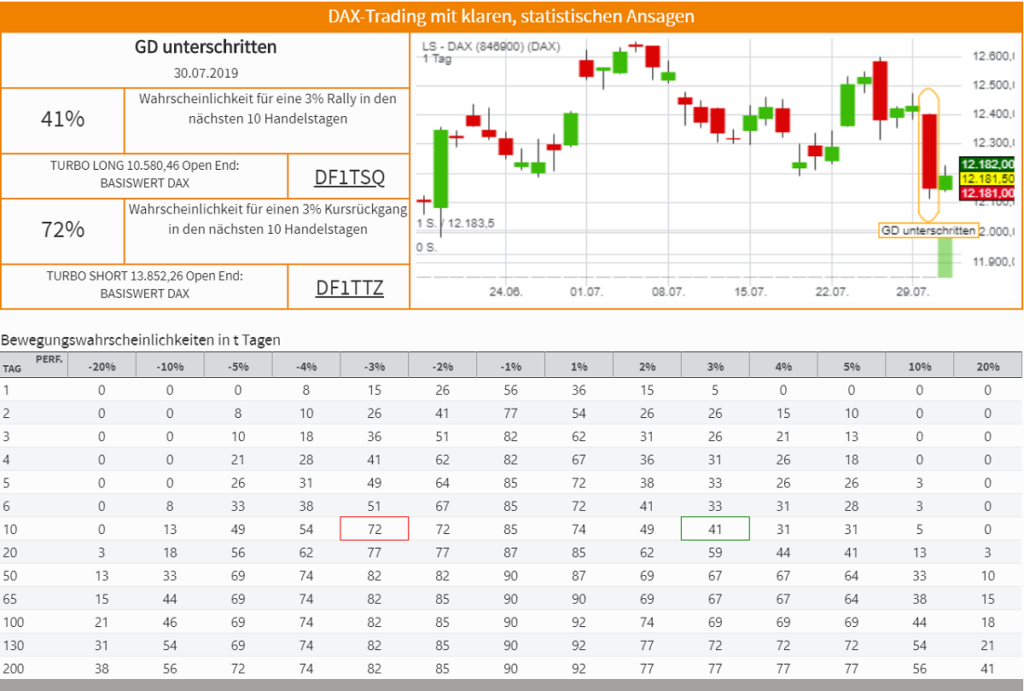Click the yellow 12.181,50 price tag
Viewport: 1024px width, 691px height.
point(987,178)
